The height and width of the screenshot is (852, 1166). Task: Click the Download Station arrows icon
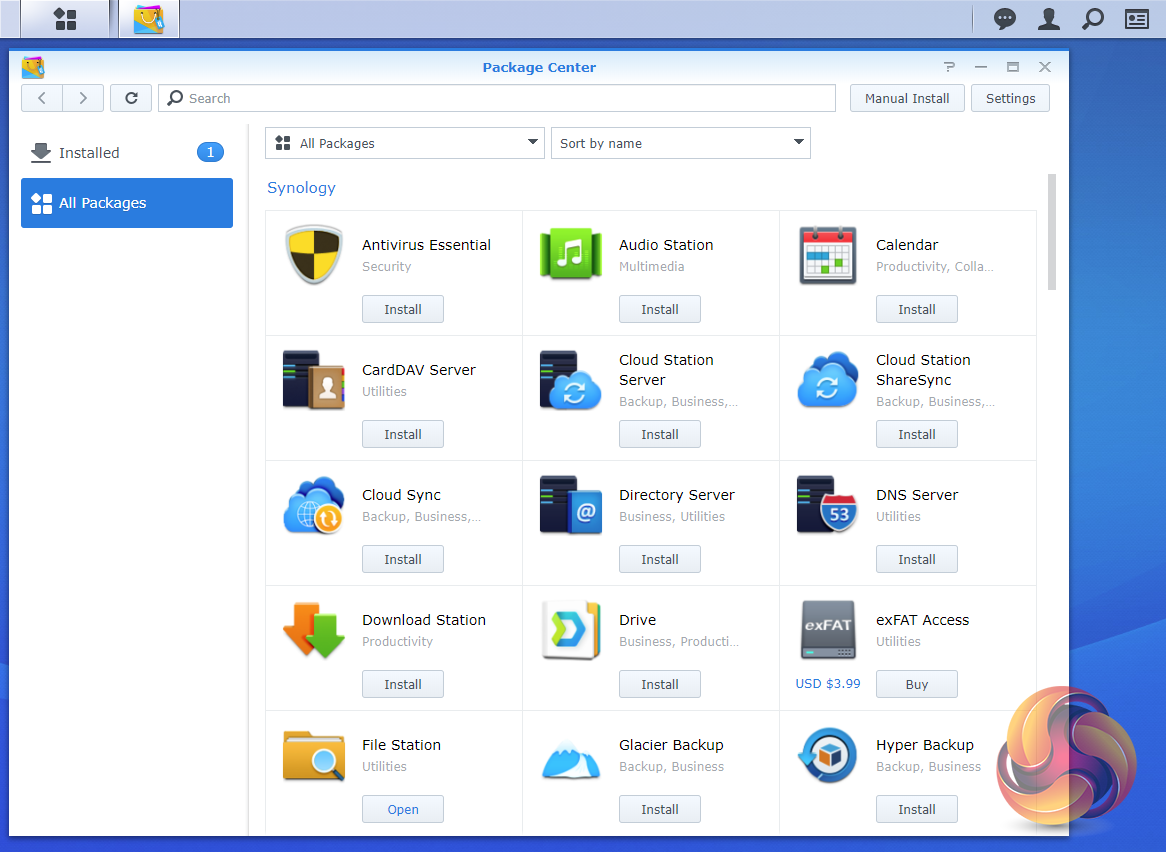click(314, 630)
